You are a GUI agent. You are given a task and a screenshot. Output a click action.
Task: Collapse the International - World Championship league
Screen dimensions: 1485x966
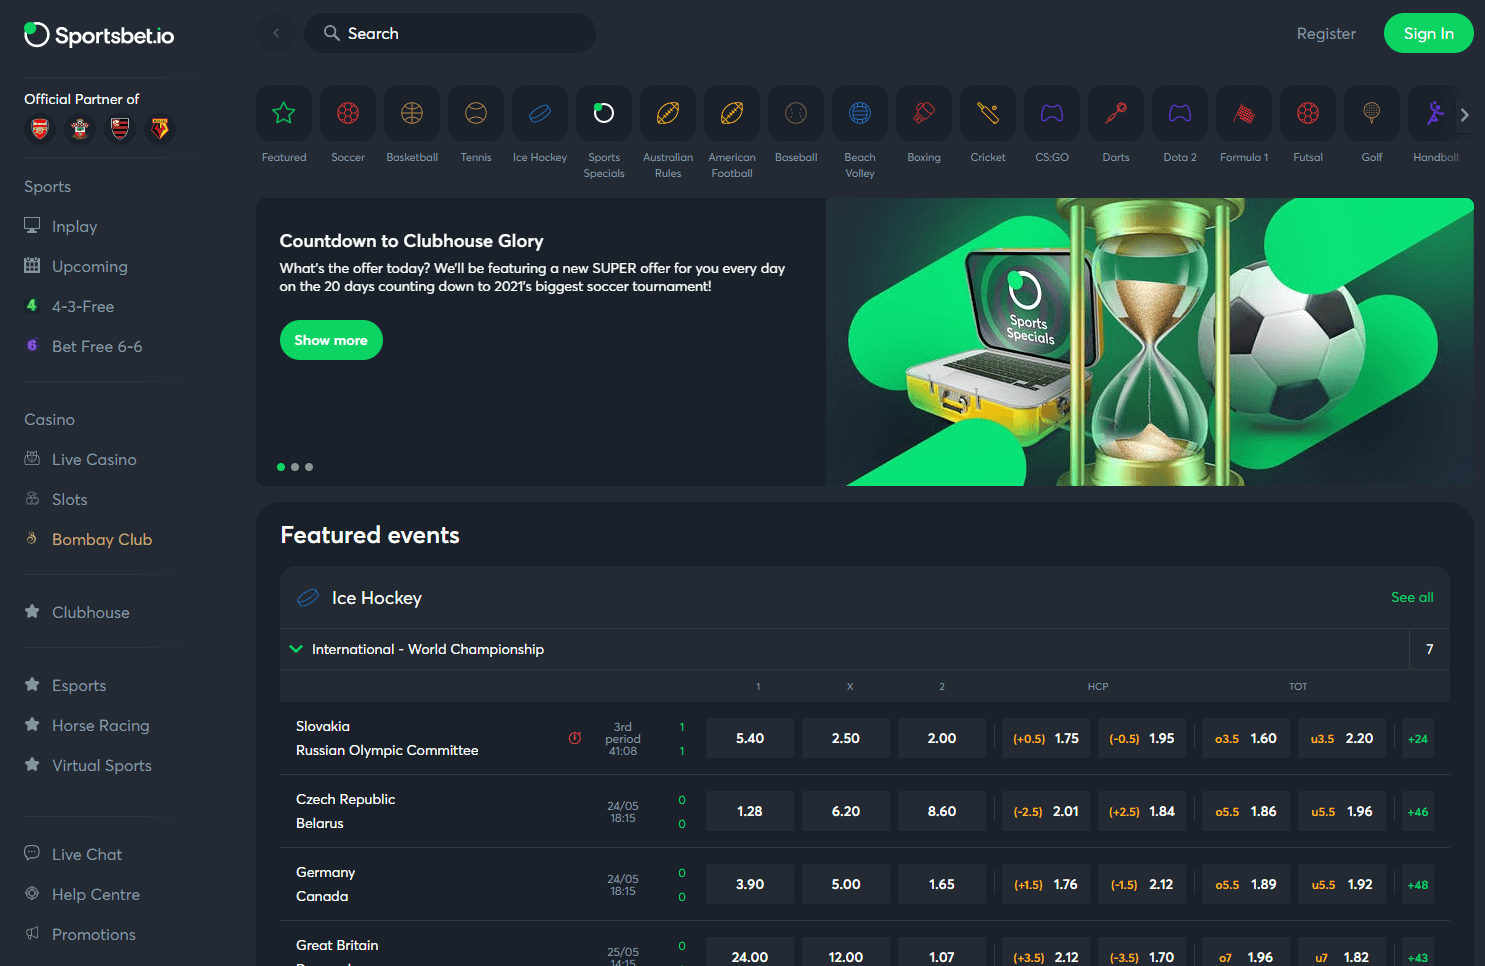click(296, 649)
